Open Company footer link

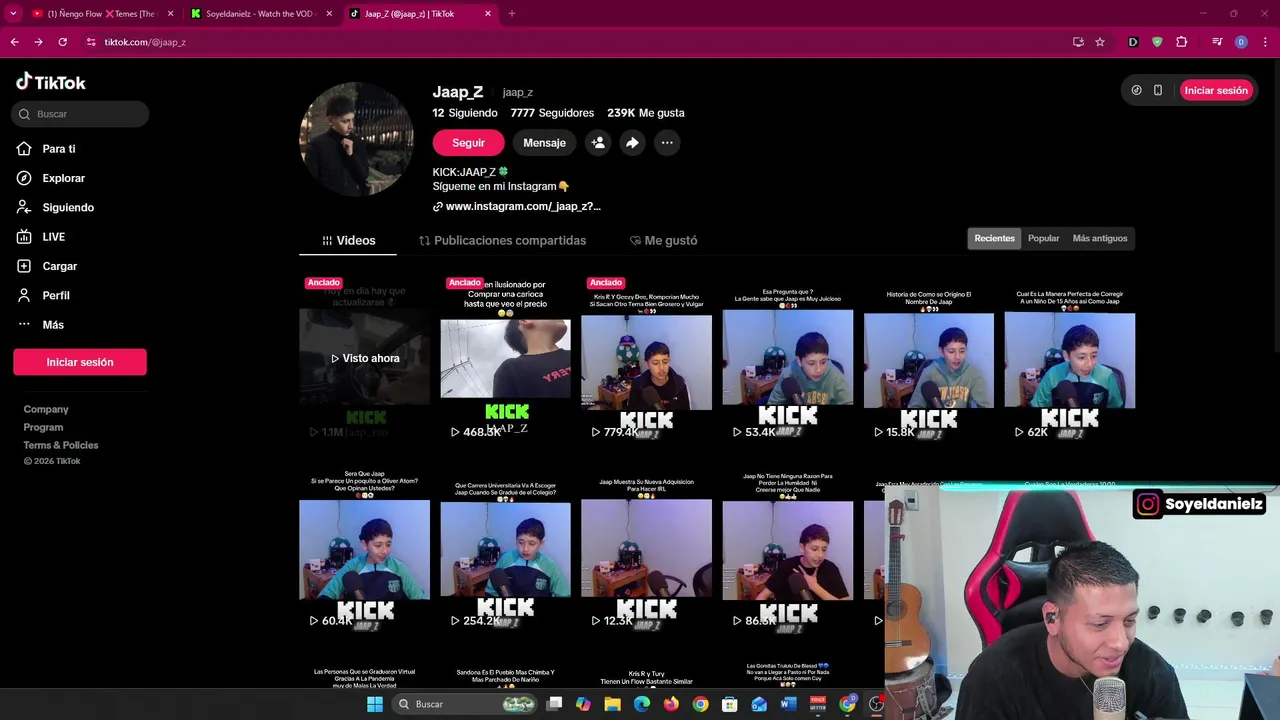(x=46, y=409)
